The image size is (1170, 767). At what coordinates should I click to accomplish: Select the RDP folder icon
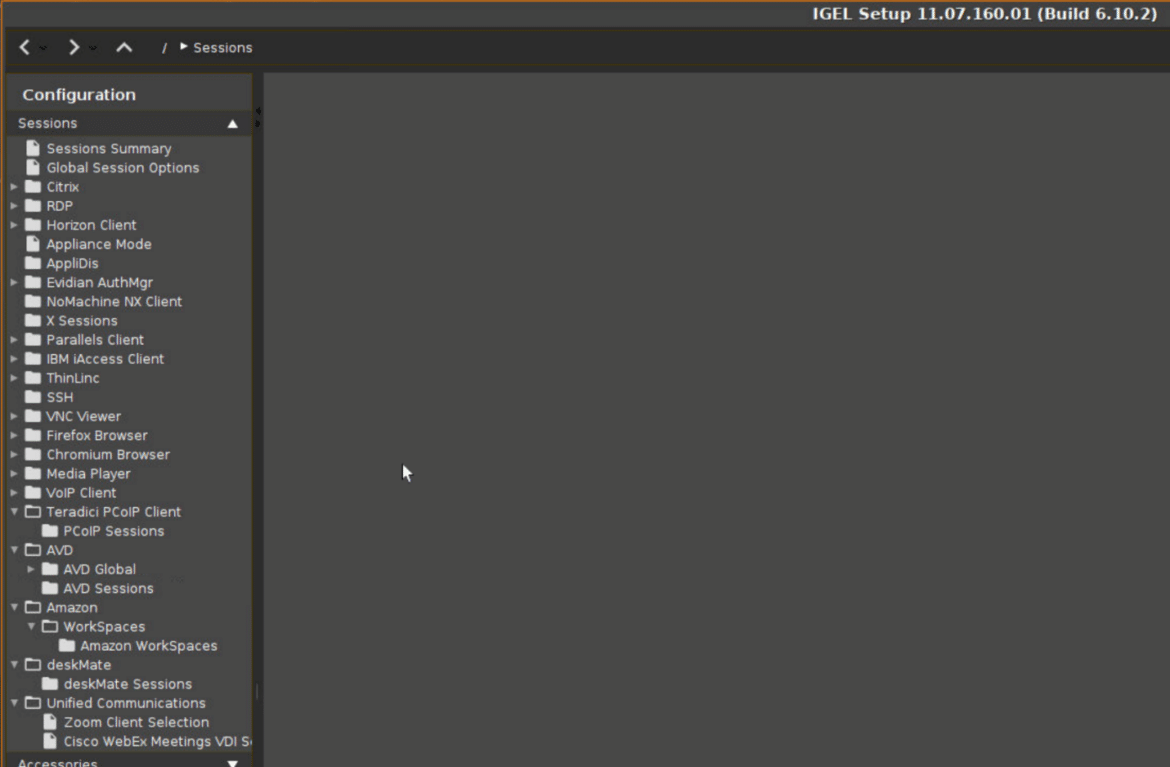[x=33, y=205]
